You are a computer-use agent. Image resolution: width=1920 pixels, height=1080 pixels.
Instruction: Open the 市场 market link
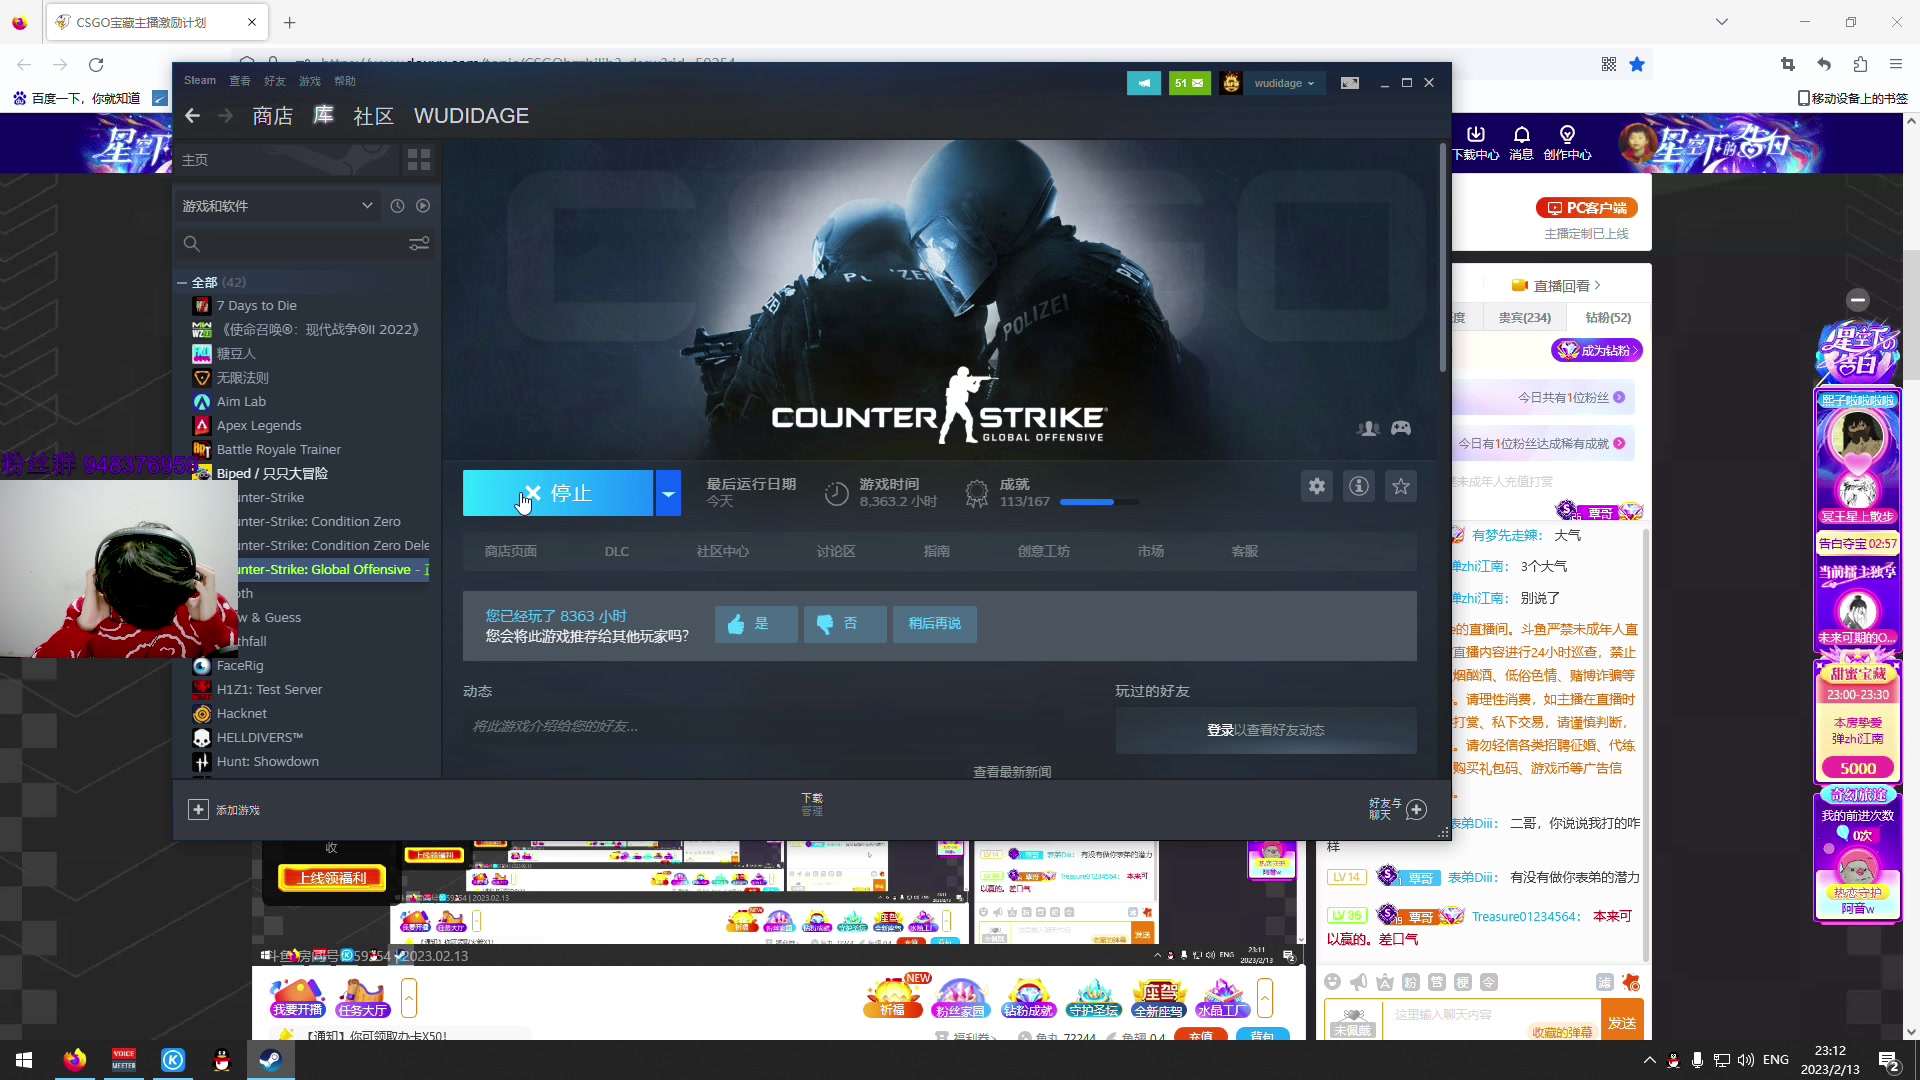[x=1151, y=552]
